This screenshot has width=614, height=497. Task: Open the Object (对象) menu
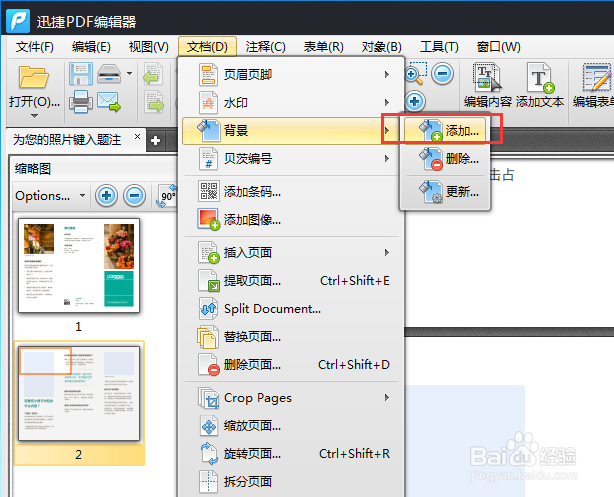tap(381, 47)
